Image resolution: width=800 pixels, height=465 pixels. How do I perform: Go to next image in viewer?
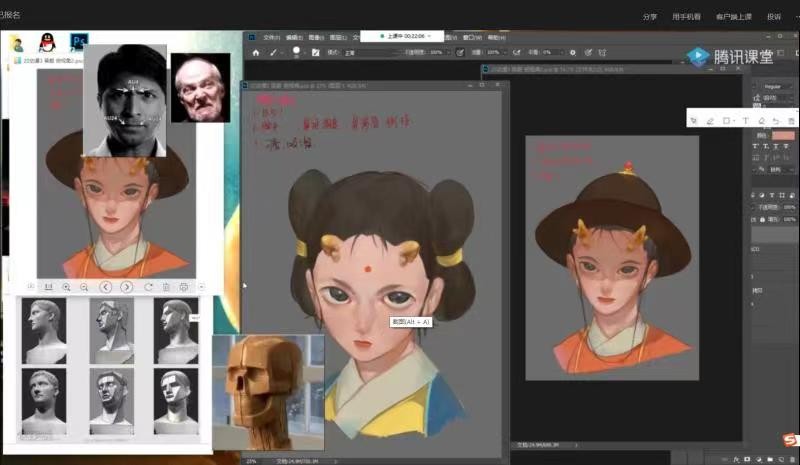point(127,287)
